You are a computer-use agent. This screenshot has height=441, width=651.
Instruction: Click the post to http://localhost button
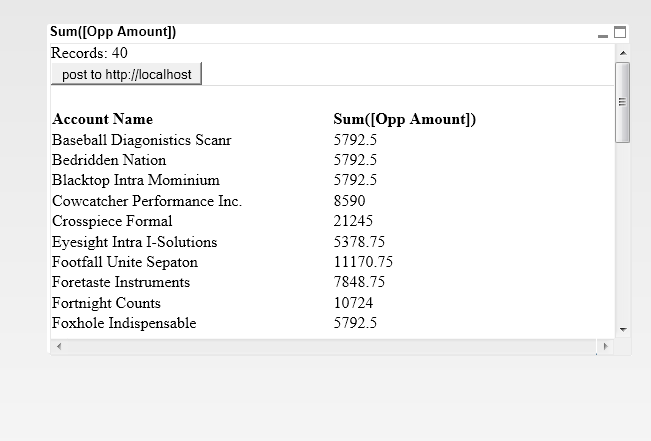point(126,74)
